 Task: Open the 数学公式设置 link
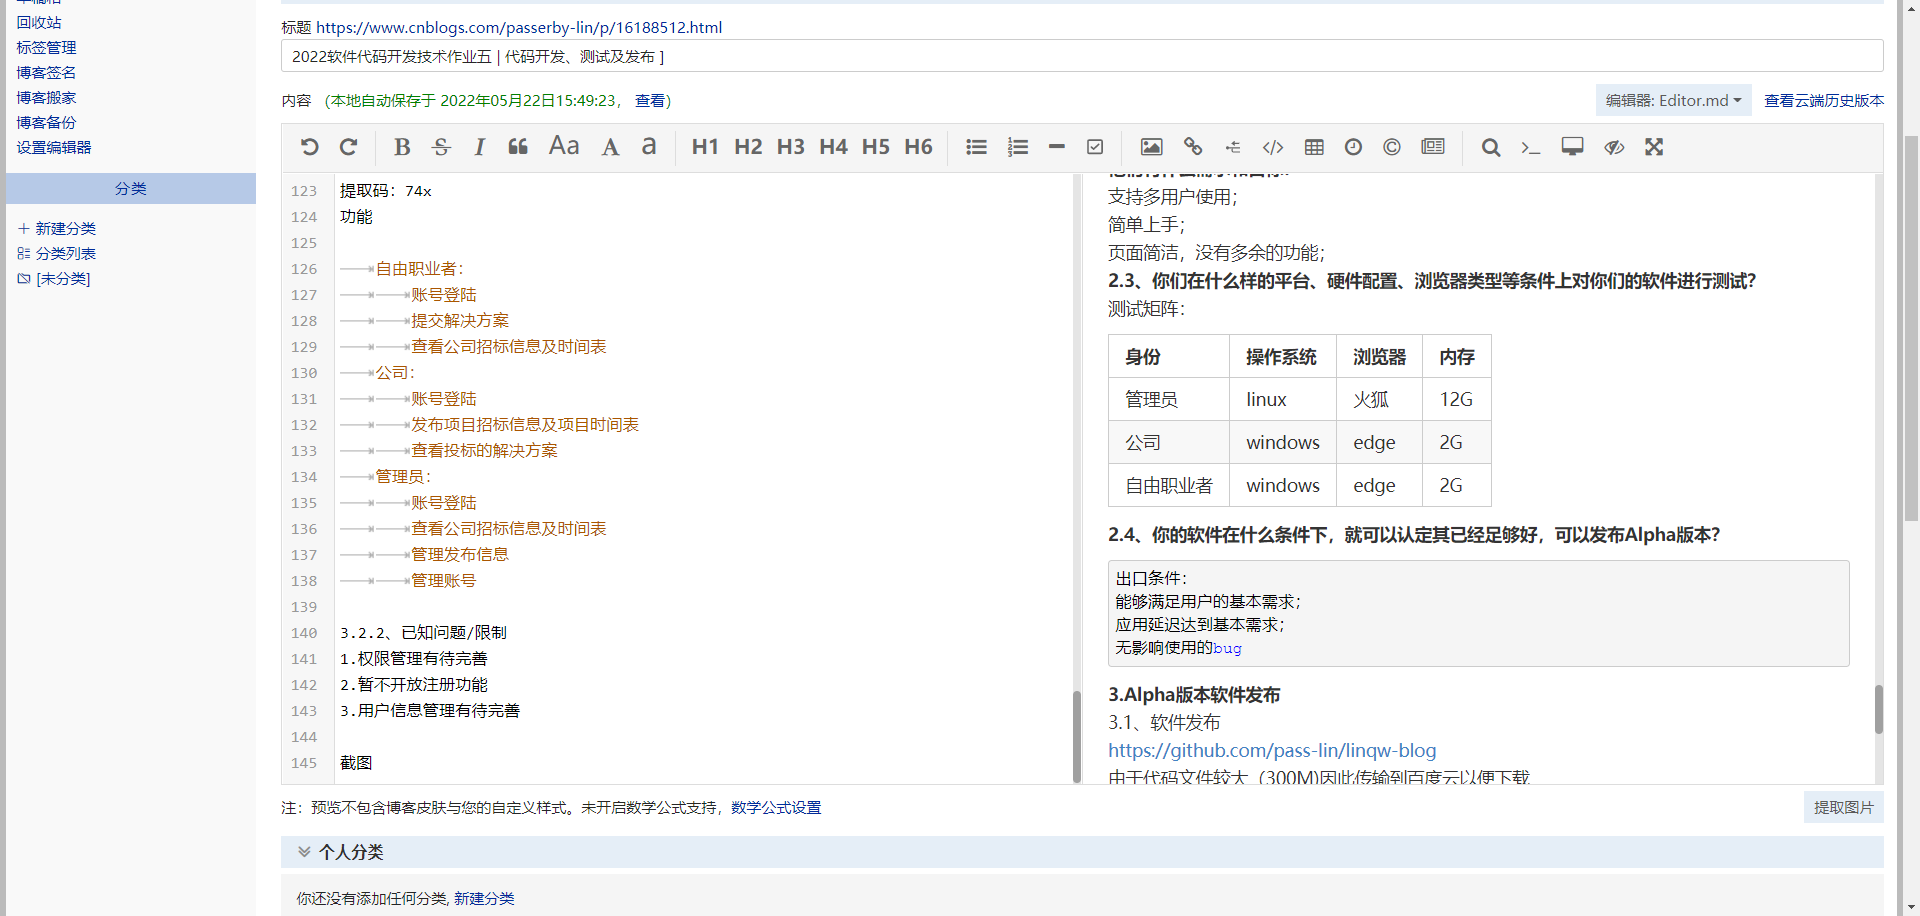point(776,807)
